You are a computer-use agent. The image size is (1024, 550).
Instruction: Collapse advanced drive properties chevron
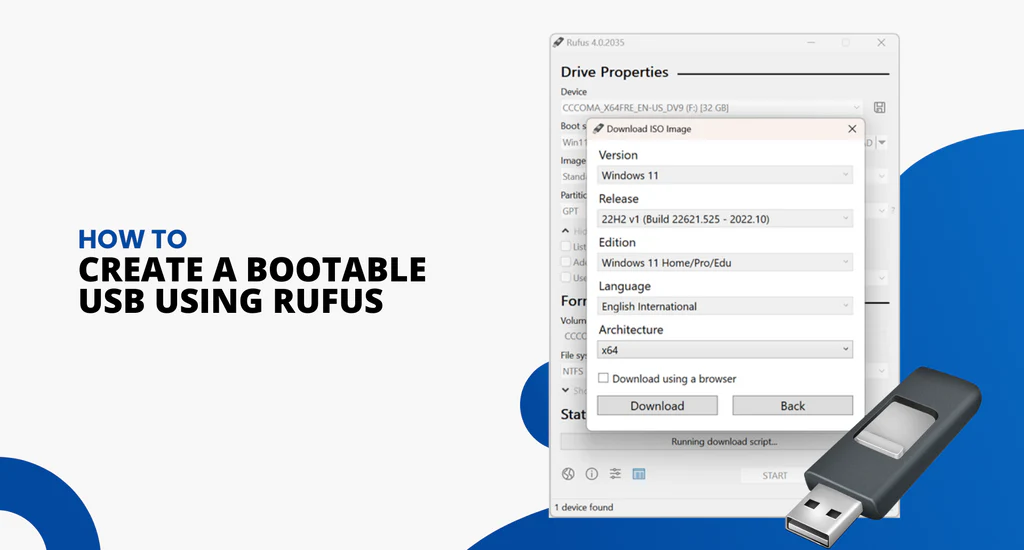(565, 231)
